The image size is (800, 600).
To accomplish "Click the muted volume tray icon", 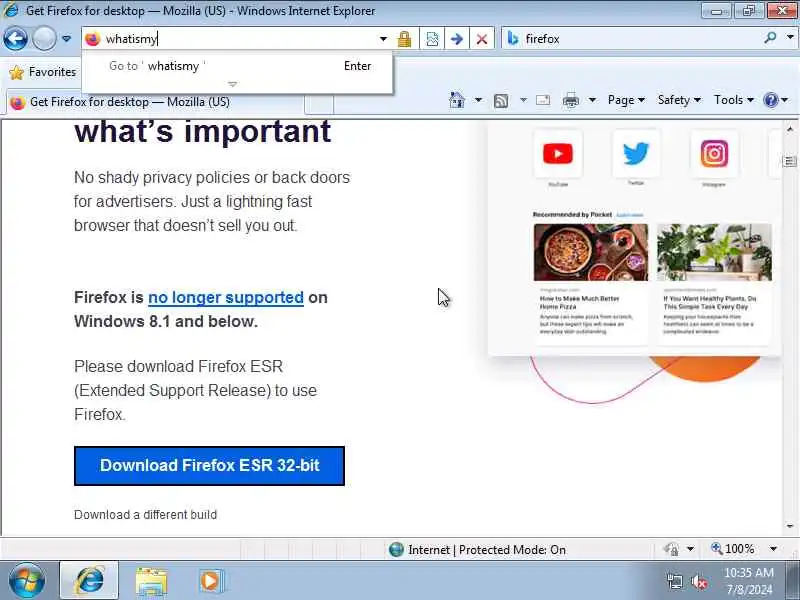I will (x=699, y=582).
